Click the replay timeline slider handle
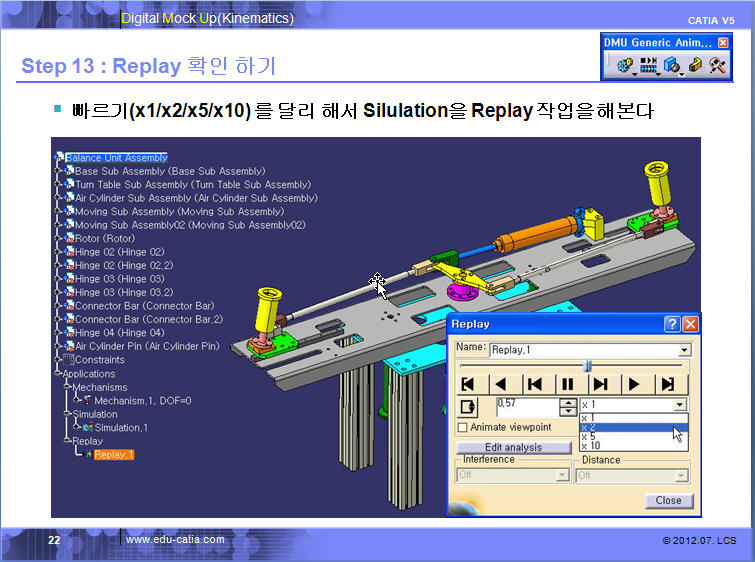 (587, 366)
